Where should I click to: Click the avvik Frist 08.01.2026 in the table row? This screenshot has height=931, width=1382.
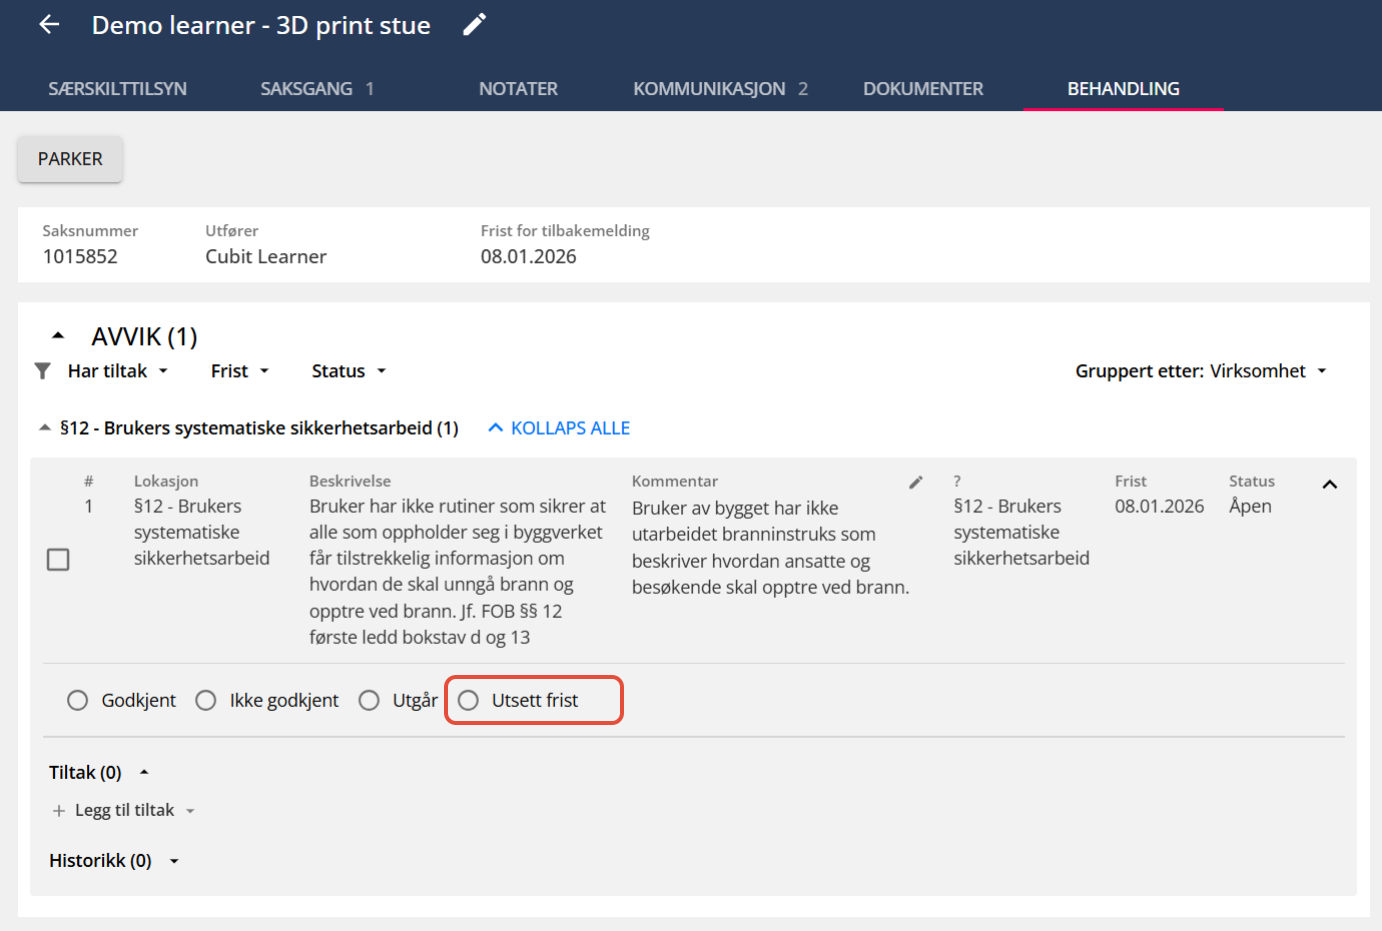pos(1159,506)
